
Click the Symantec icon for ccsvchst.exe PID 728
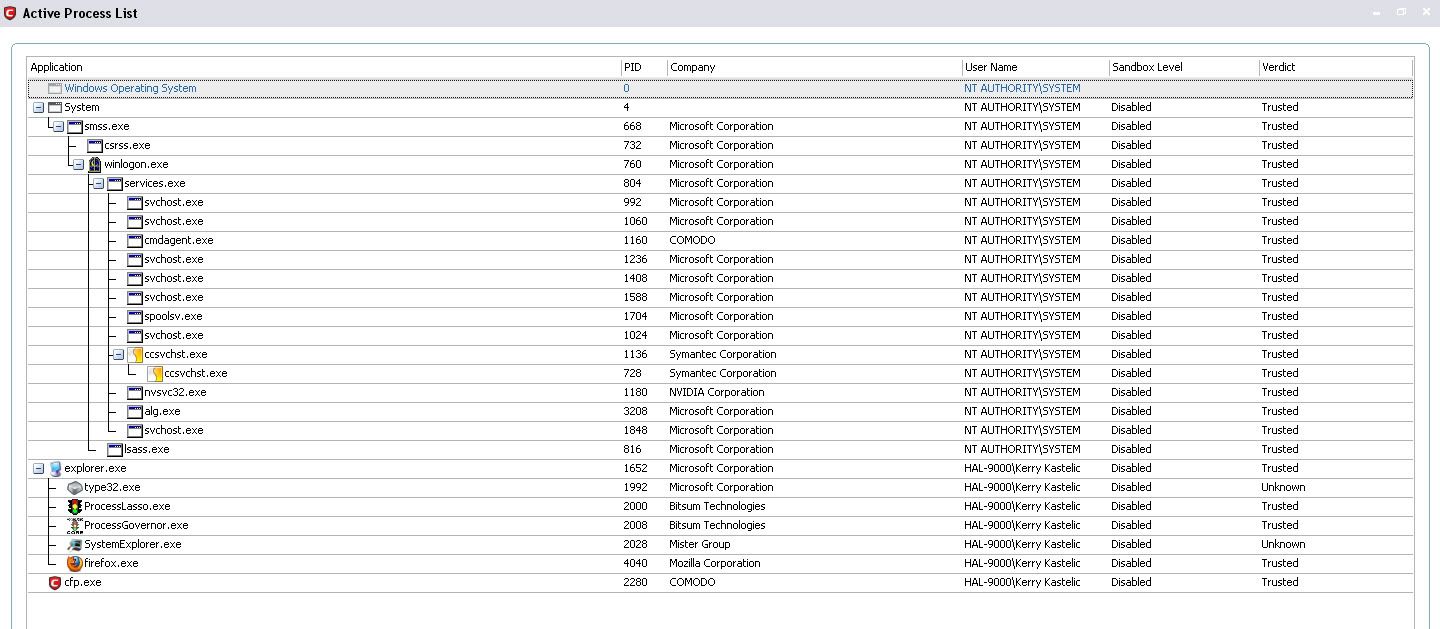pyautogui.click(x=155, y=373)
